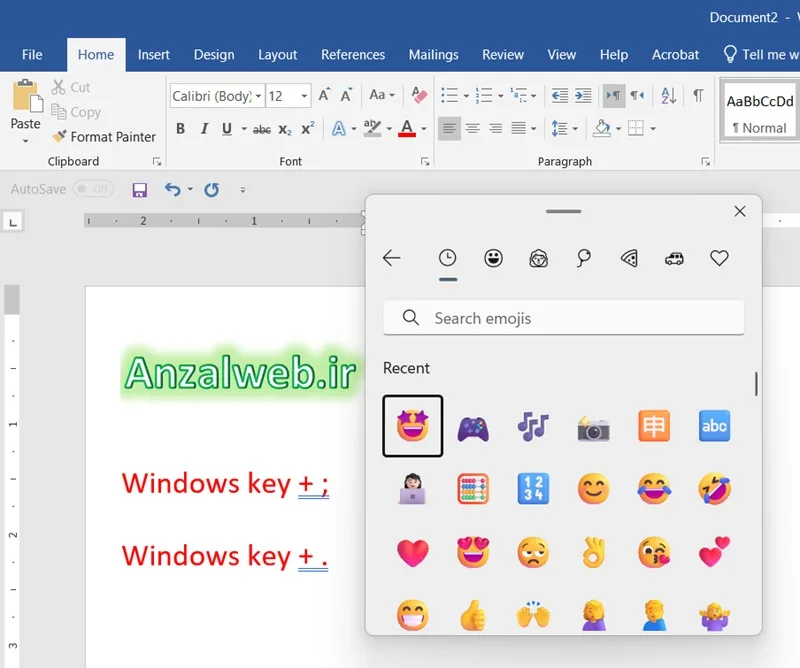Switch to the Insert tab

tap(154, 55)
